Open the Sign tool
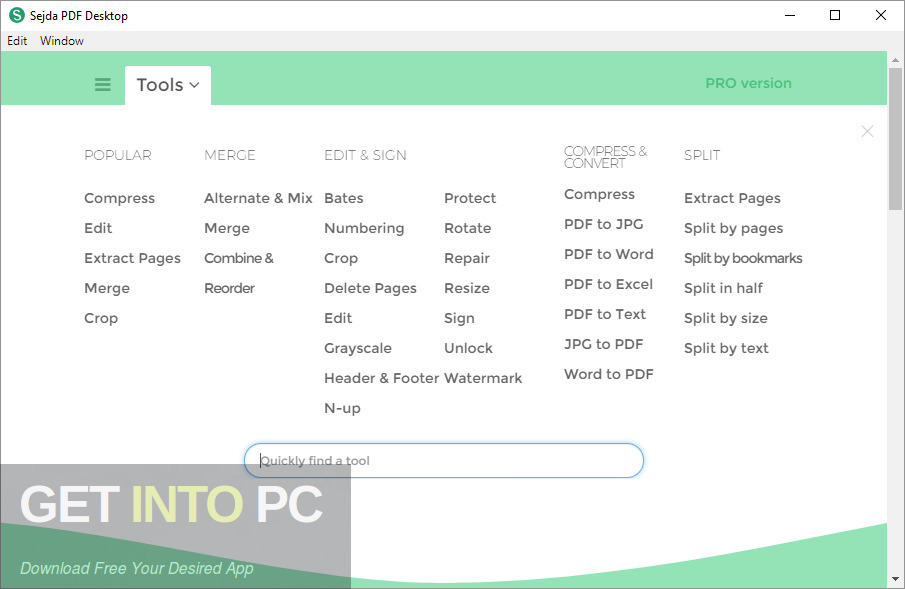This screenshot has width=905, height=589. 459,318
